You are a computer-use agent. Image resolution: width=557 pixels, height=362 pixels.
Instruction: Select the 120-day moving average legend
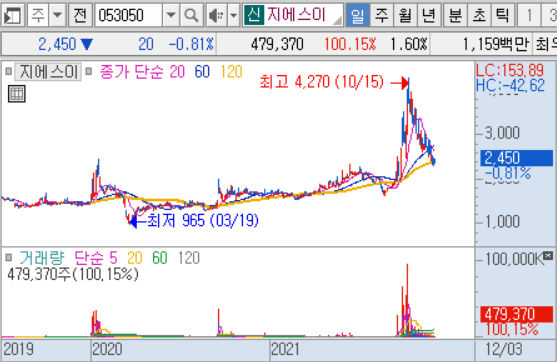pyautogui.click(x=231, y=72)
